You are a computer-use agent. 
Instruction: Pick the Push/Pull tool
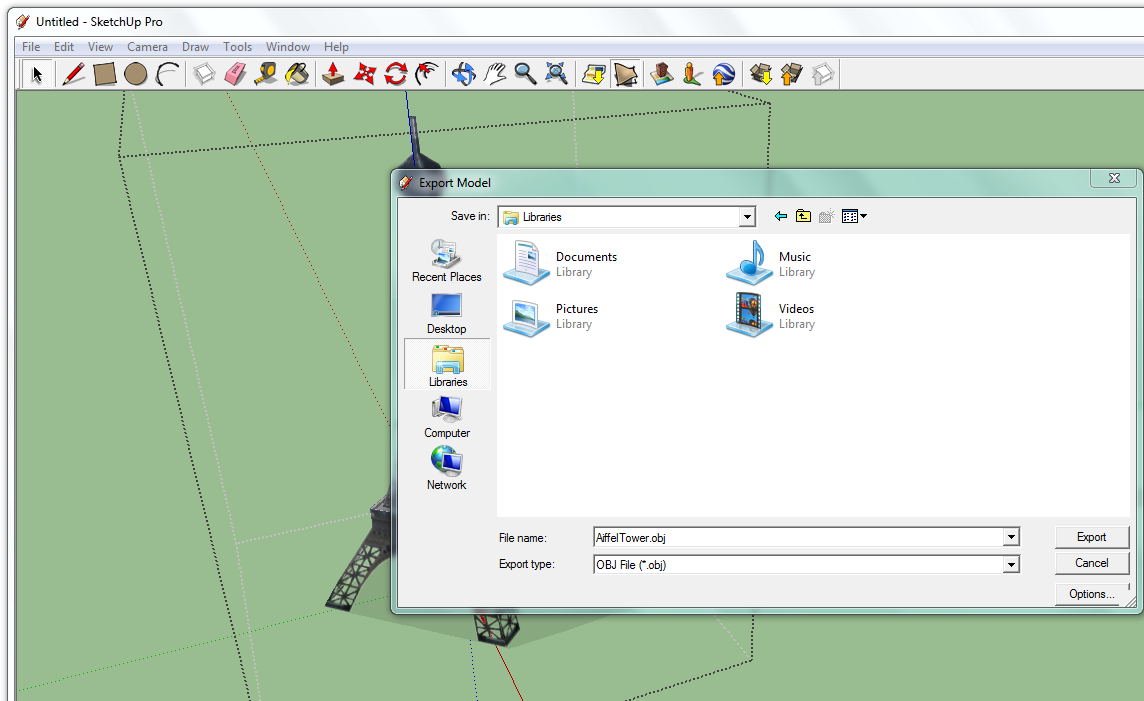pos(333,74)
